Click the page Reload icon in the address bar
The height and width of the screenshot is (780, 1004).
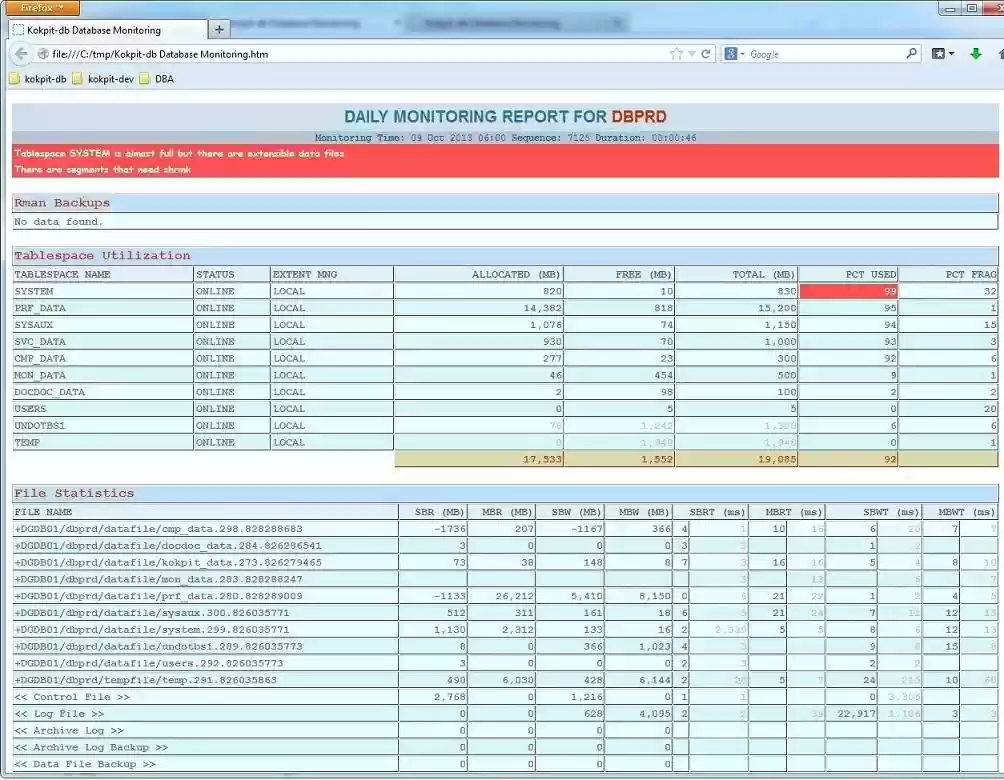coord(705,53)
